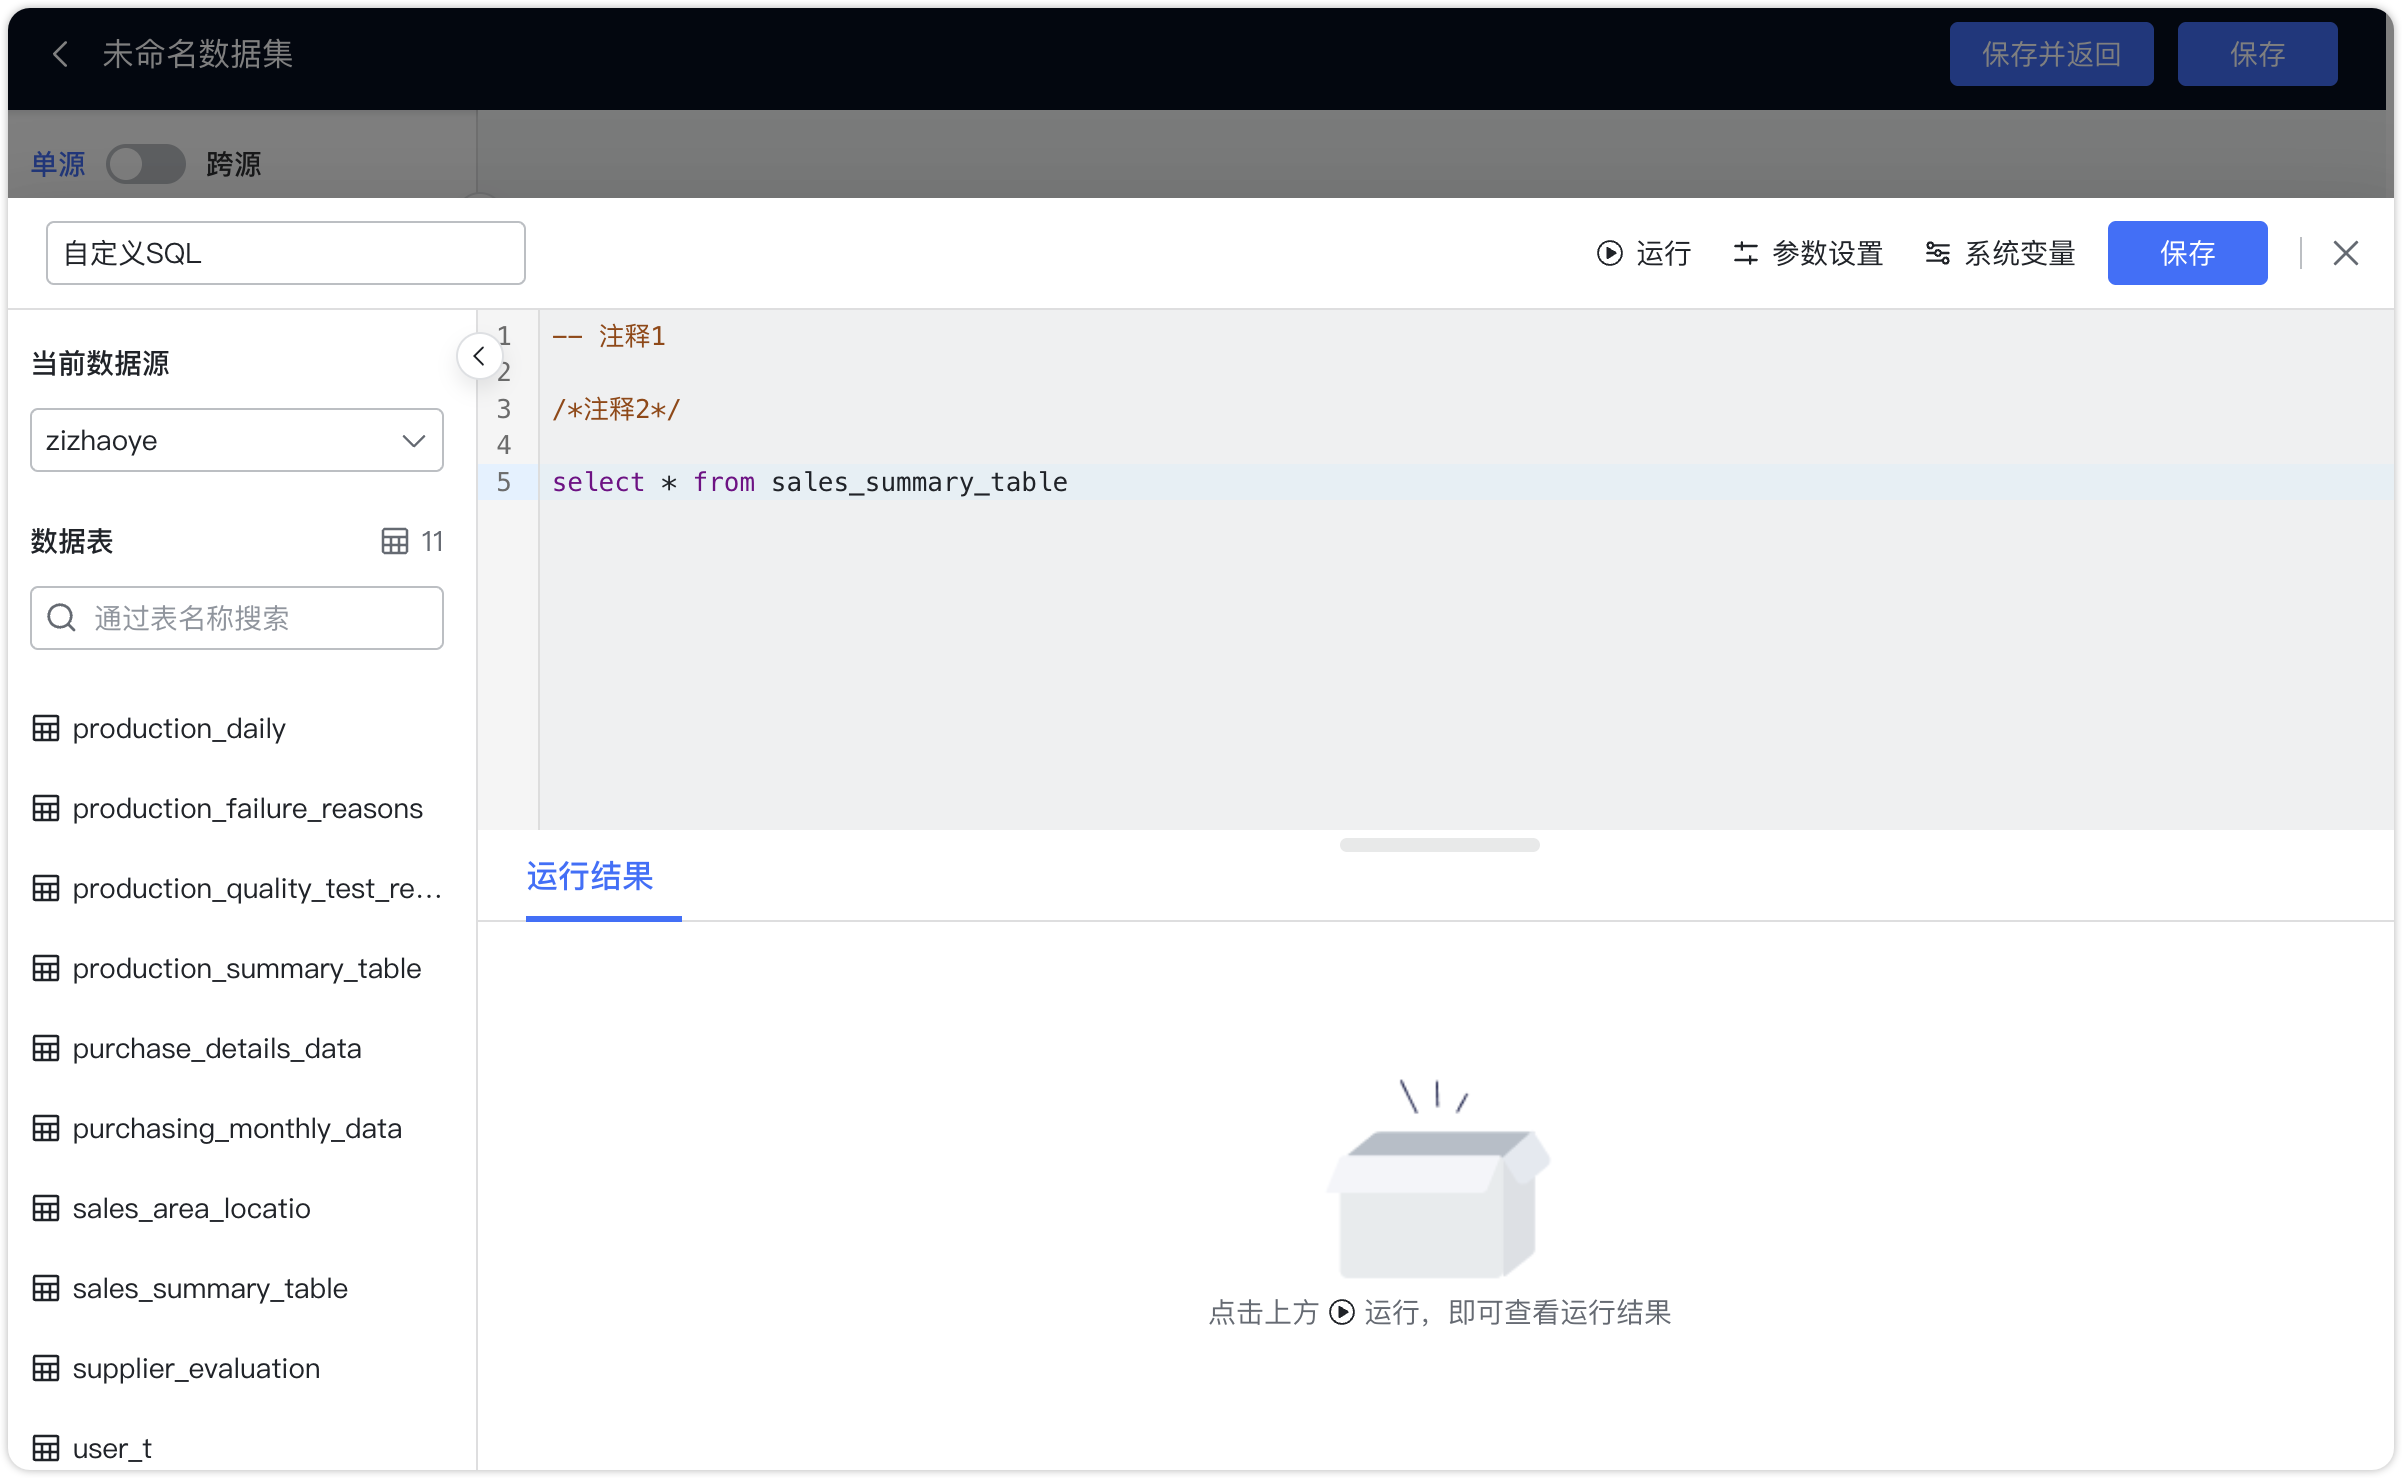Click the 保存并返回 button

(2051, 54)
